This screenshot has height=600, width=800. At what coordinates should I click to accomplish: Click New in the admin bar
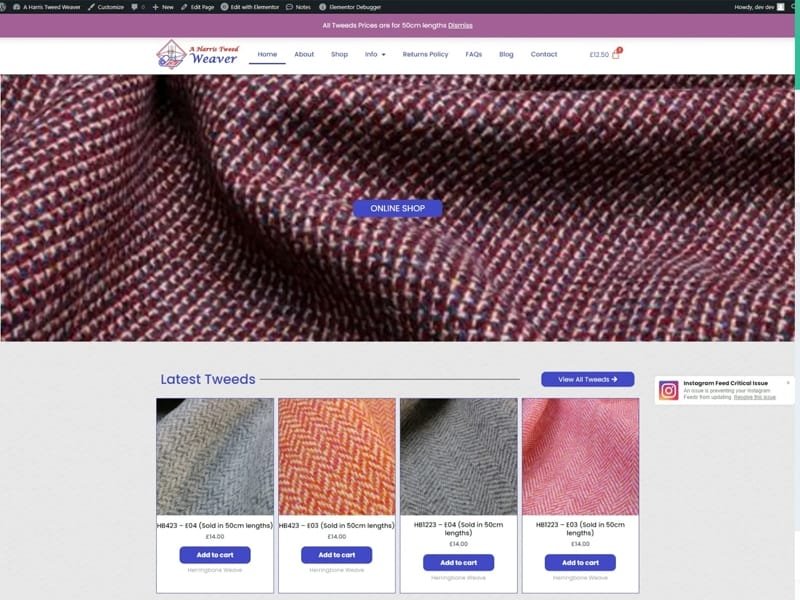pyautogui.click(x=163, y=7)
